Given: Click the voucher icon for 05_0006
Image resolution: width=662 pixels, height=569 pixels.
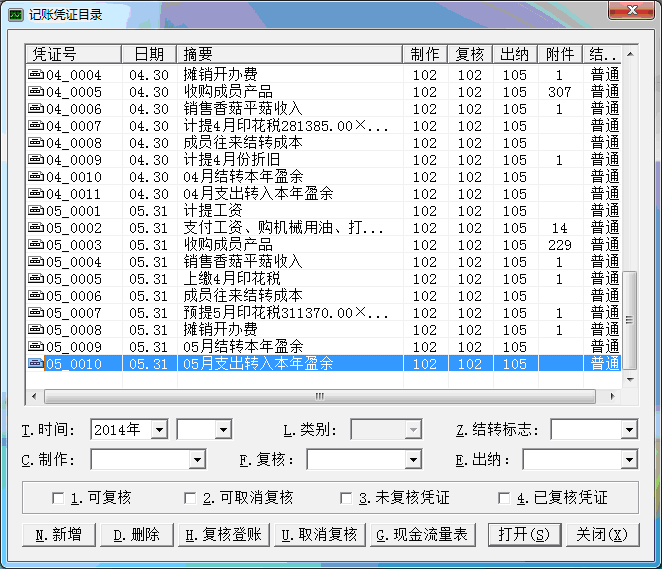Looking at the screenshot, I should pos(36,296).
